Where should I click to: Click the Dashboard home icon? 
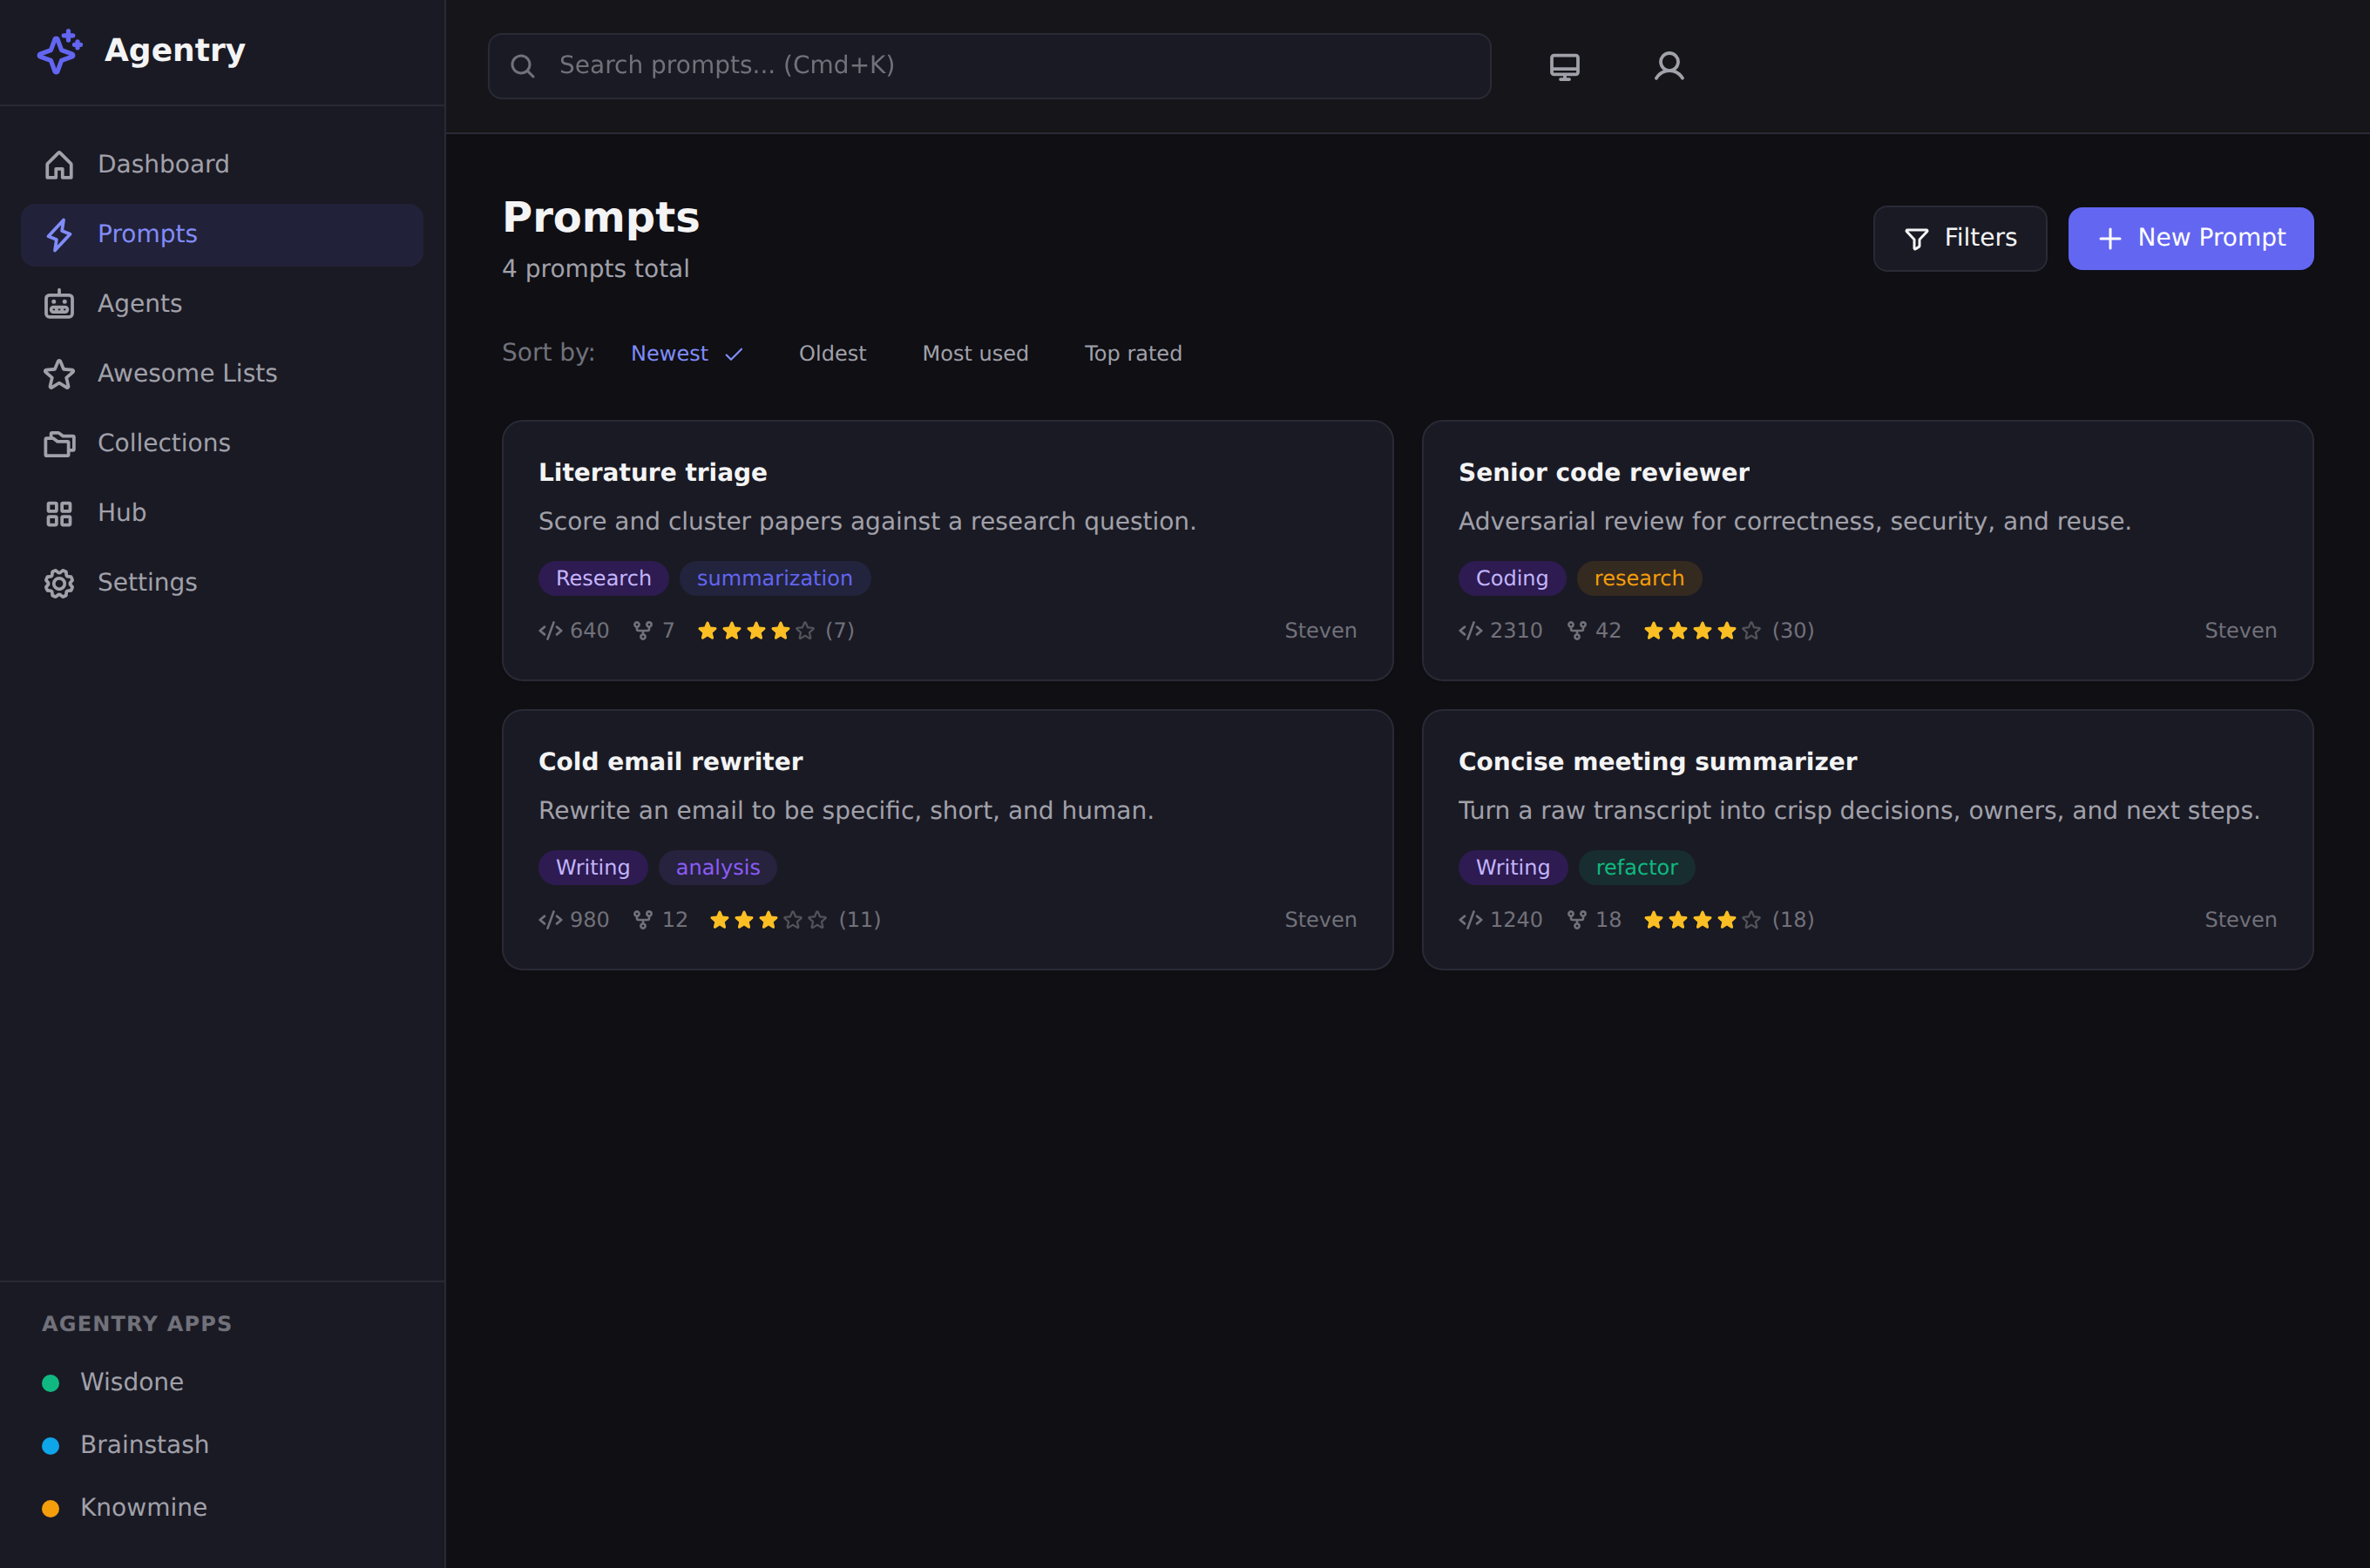pyautogui.click(x=59, y=165)
